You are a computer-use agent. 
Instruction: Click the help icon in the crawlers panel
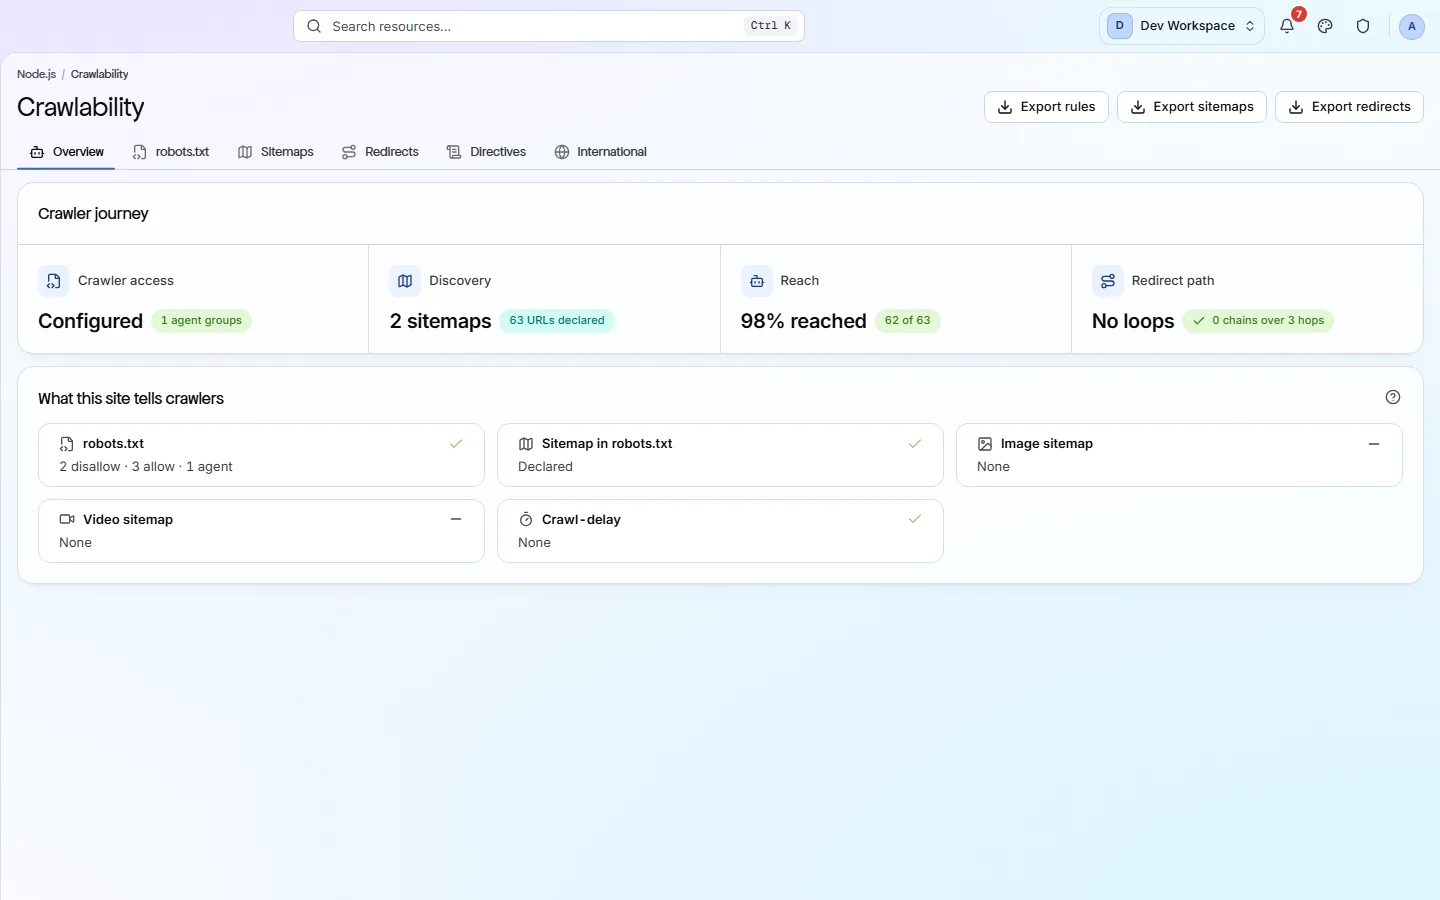click(x=1393, y=397)
